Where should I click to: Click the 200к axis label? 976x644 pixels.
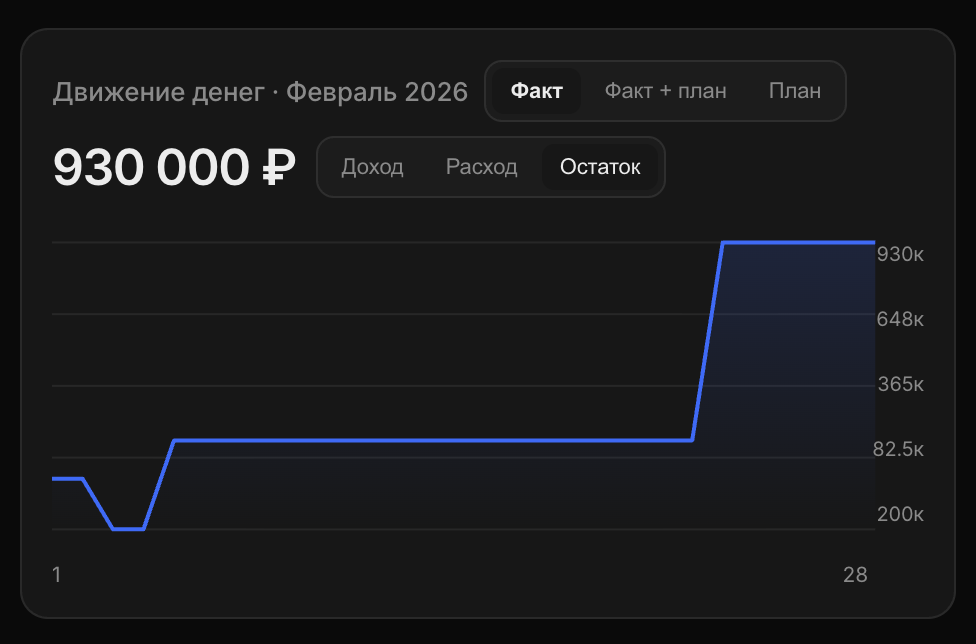tap(900, 514)
